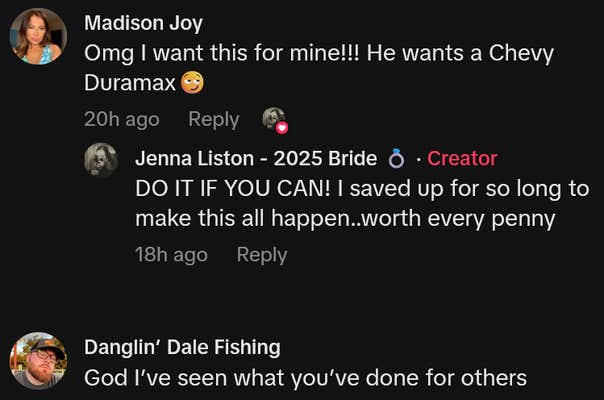Reply to Jenna Liston's comment
Viewport: 604px width, 400px height.
click(262, 255)
